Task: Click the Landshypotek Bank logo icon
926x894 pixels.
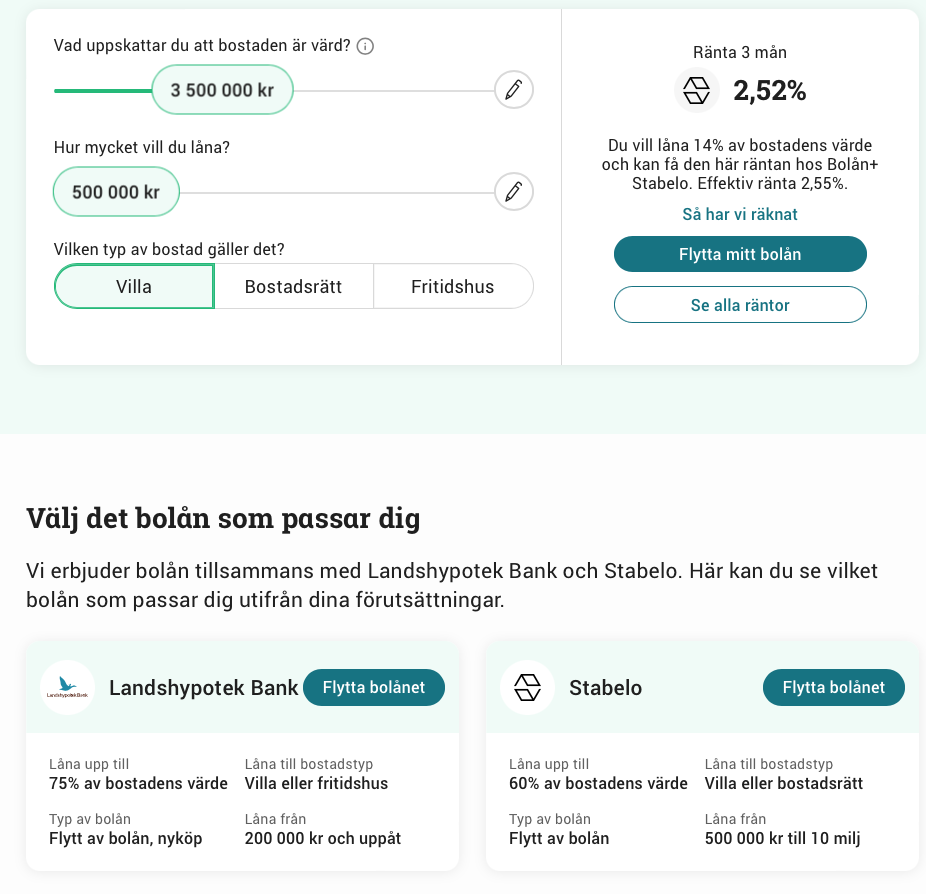Action: [x=68, y=688]
